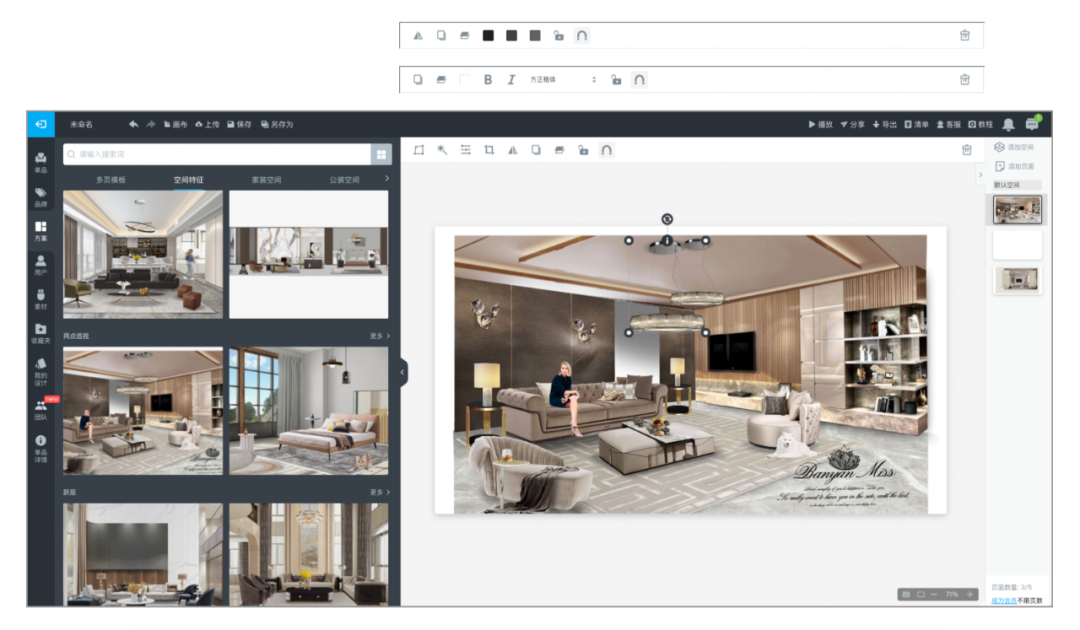Open layer order options in main toolbar
Screen dimensions: 1080x630
(559, 150)
